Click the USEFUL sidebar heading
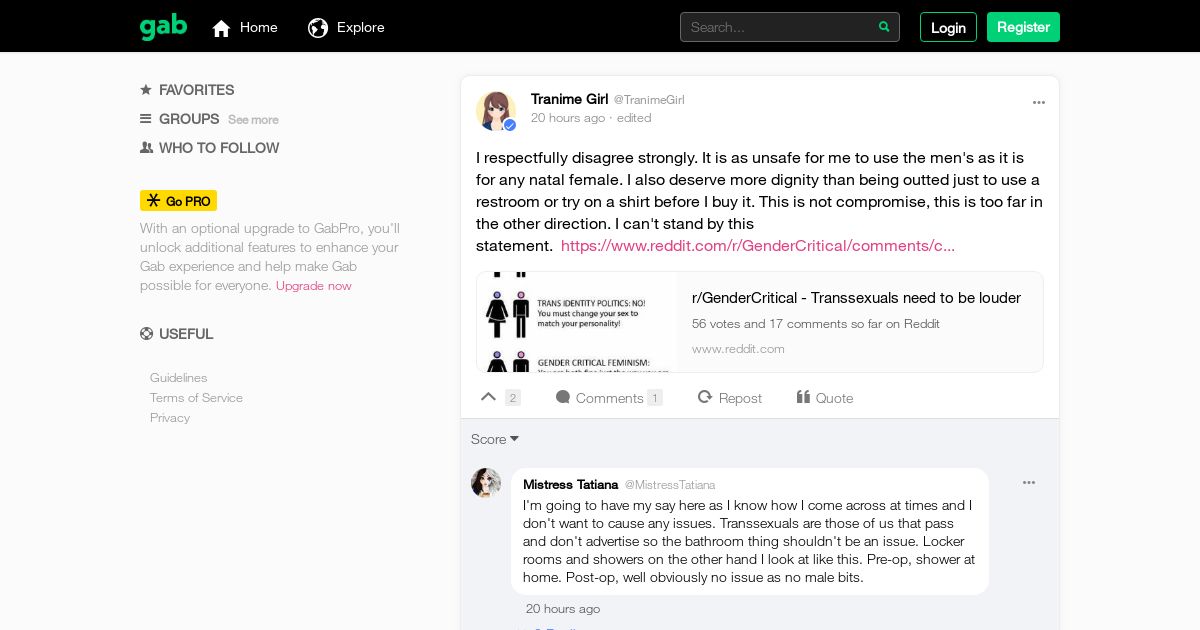Screen dimensions: 1200x630 pyautogui.click(x=186, y=334)
